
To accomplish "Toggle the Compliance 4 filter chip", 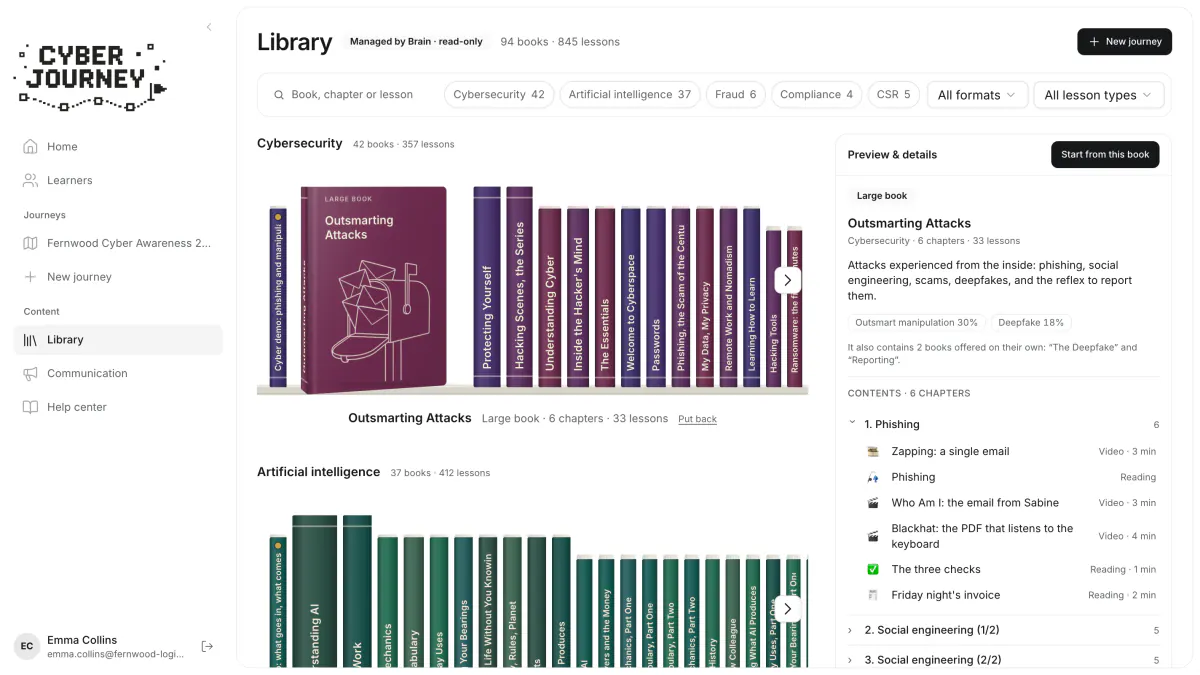I will point(816,95).
